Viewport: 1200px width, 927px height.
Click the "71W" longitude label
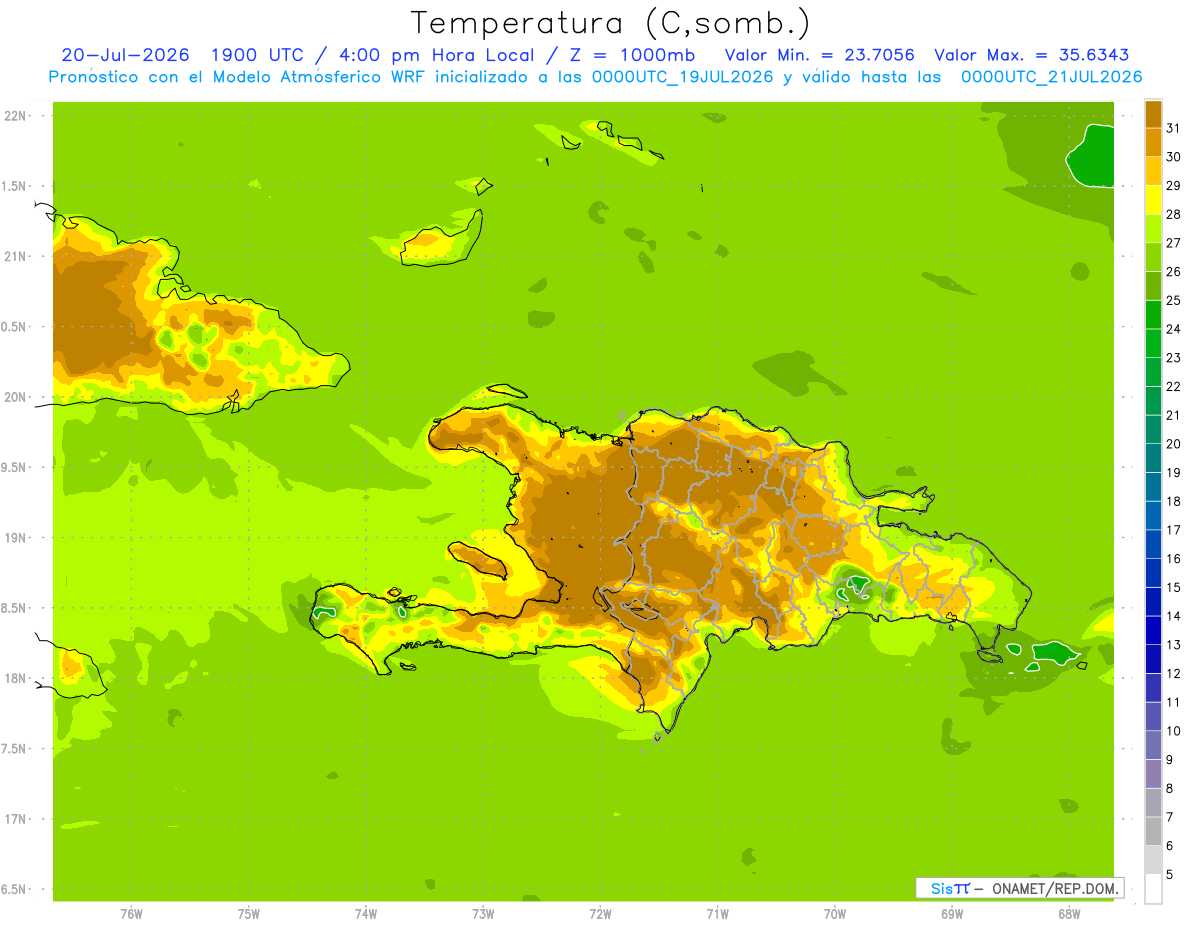click(717, 913)
